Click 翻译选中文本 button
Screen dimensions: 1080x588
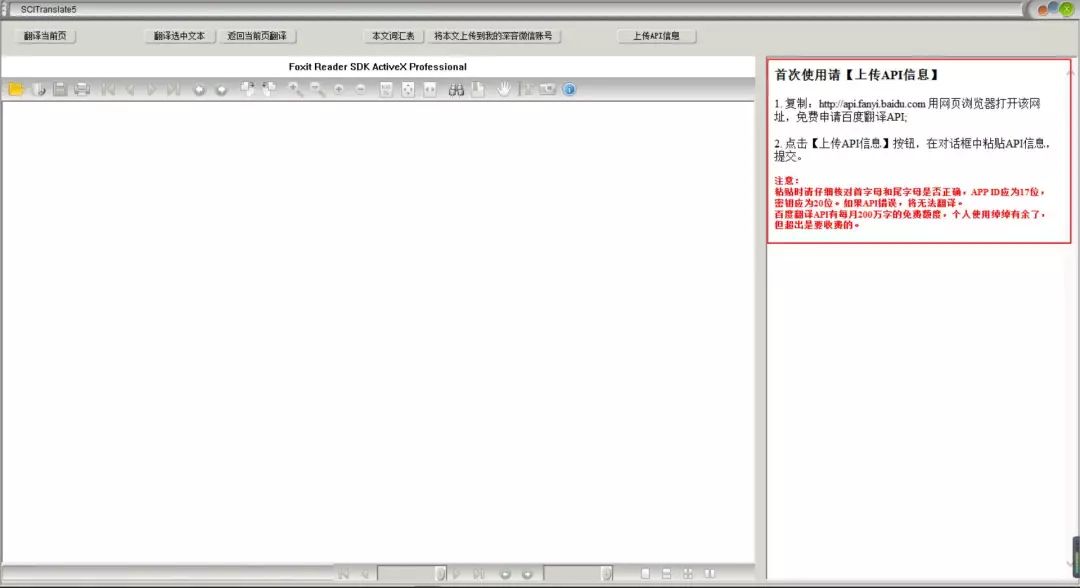pyautogui.click(x=179, y=36)
